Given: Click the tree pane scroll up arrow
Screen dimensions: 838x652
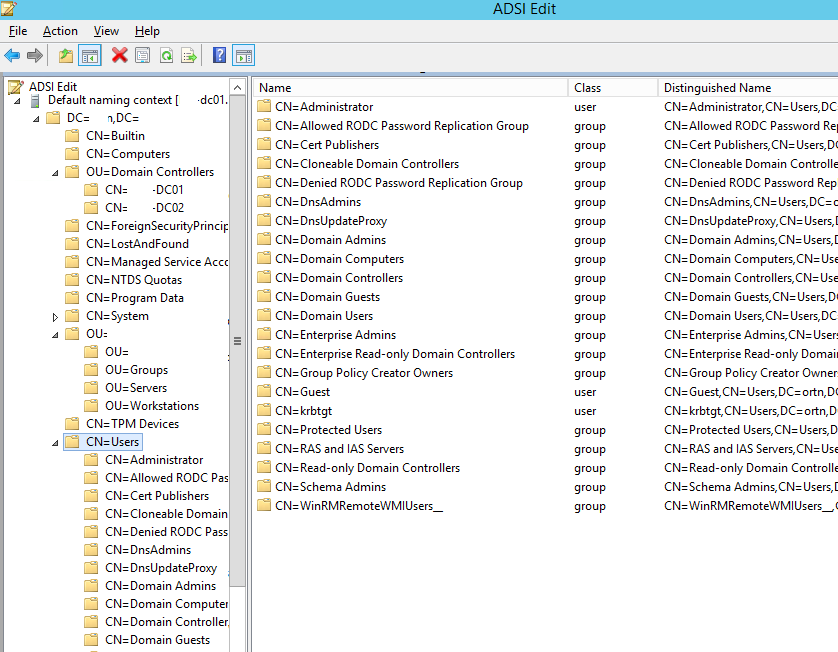Looking at the screenshot, I should coord(238,87).
